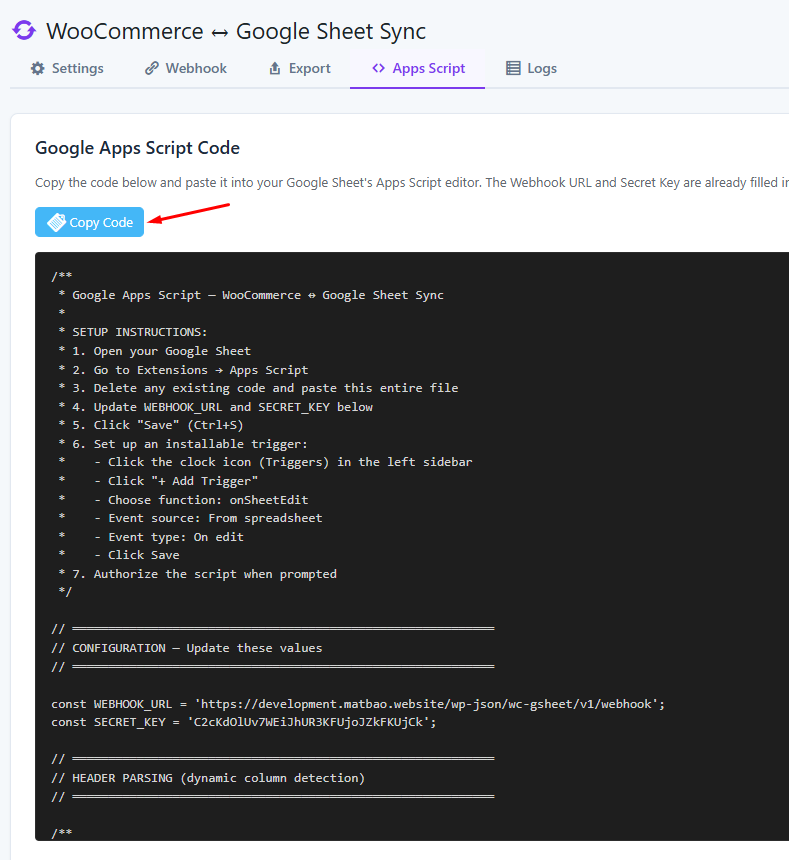Click the purple sync logo icon
This screenshot has width=789, height=860.
point(24,30)
